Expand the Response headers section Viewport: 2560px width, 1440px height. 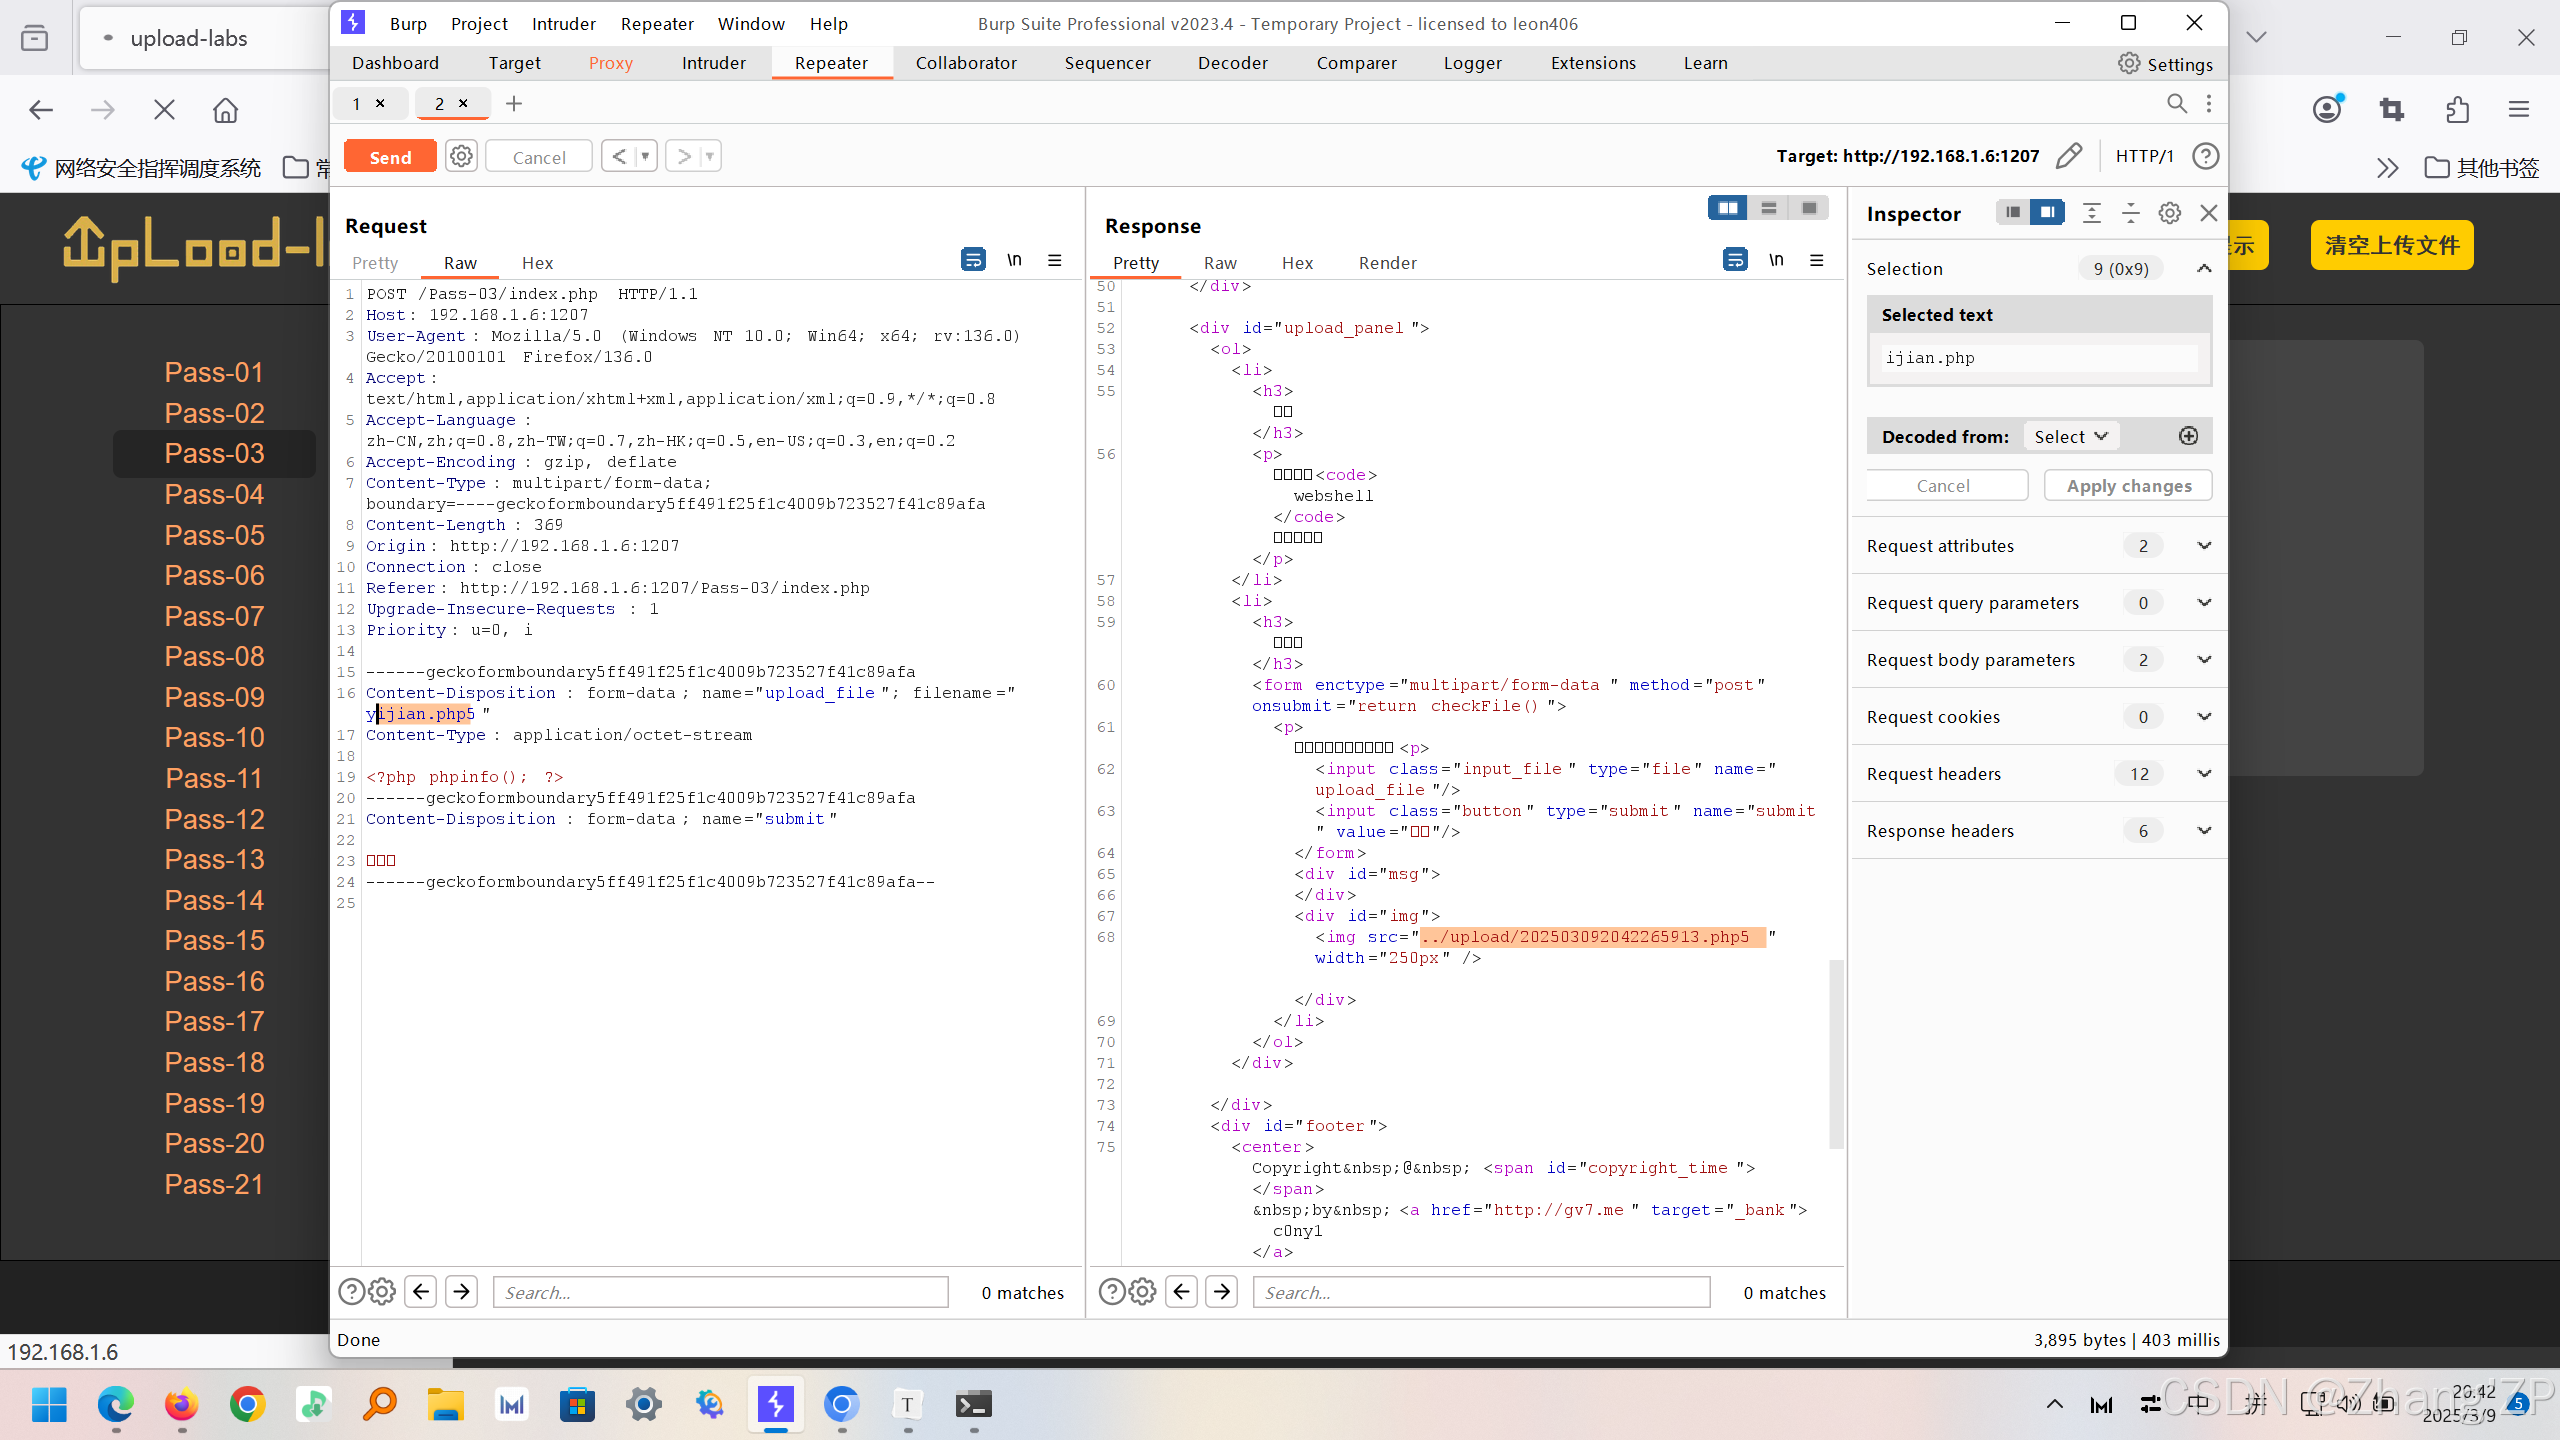[2204, 830]
